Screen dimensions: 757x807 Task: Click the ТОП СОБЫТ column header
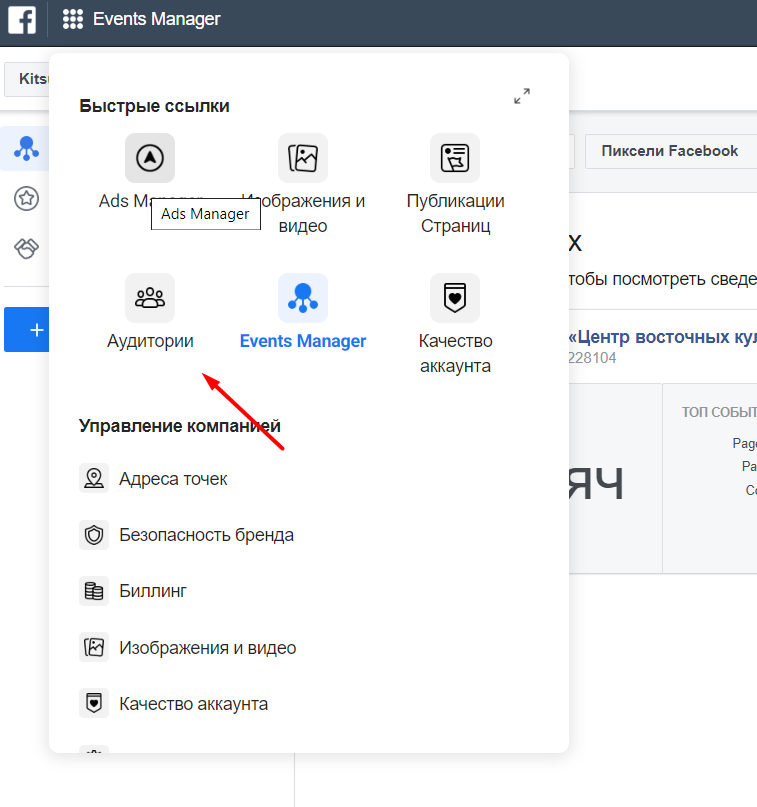pyautogui.click(x=719, y=412)
